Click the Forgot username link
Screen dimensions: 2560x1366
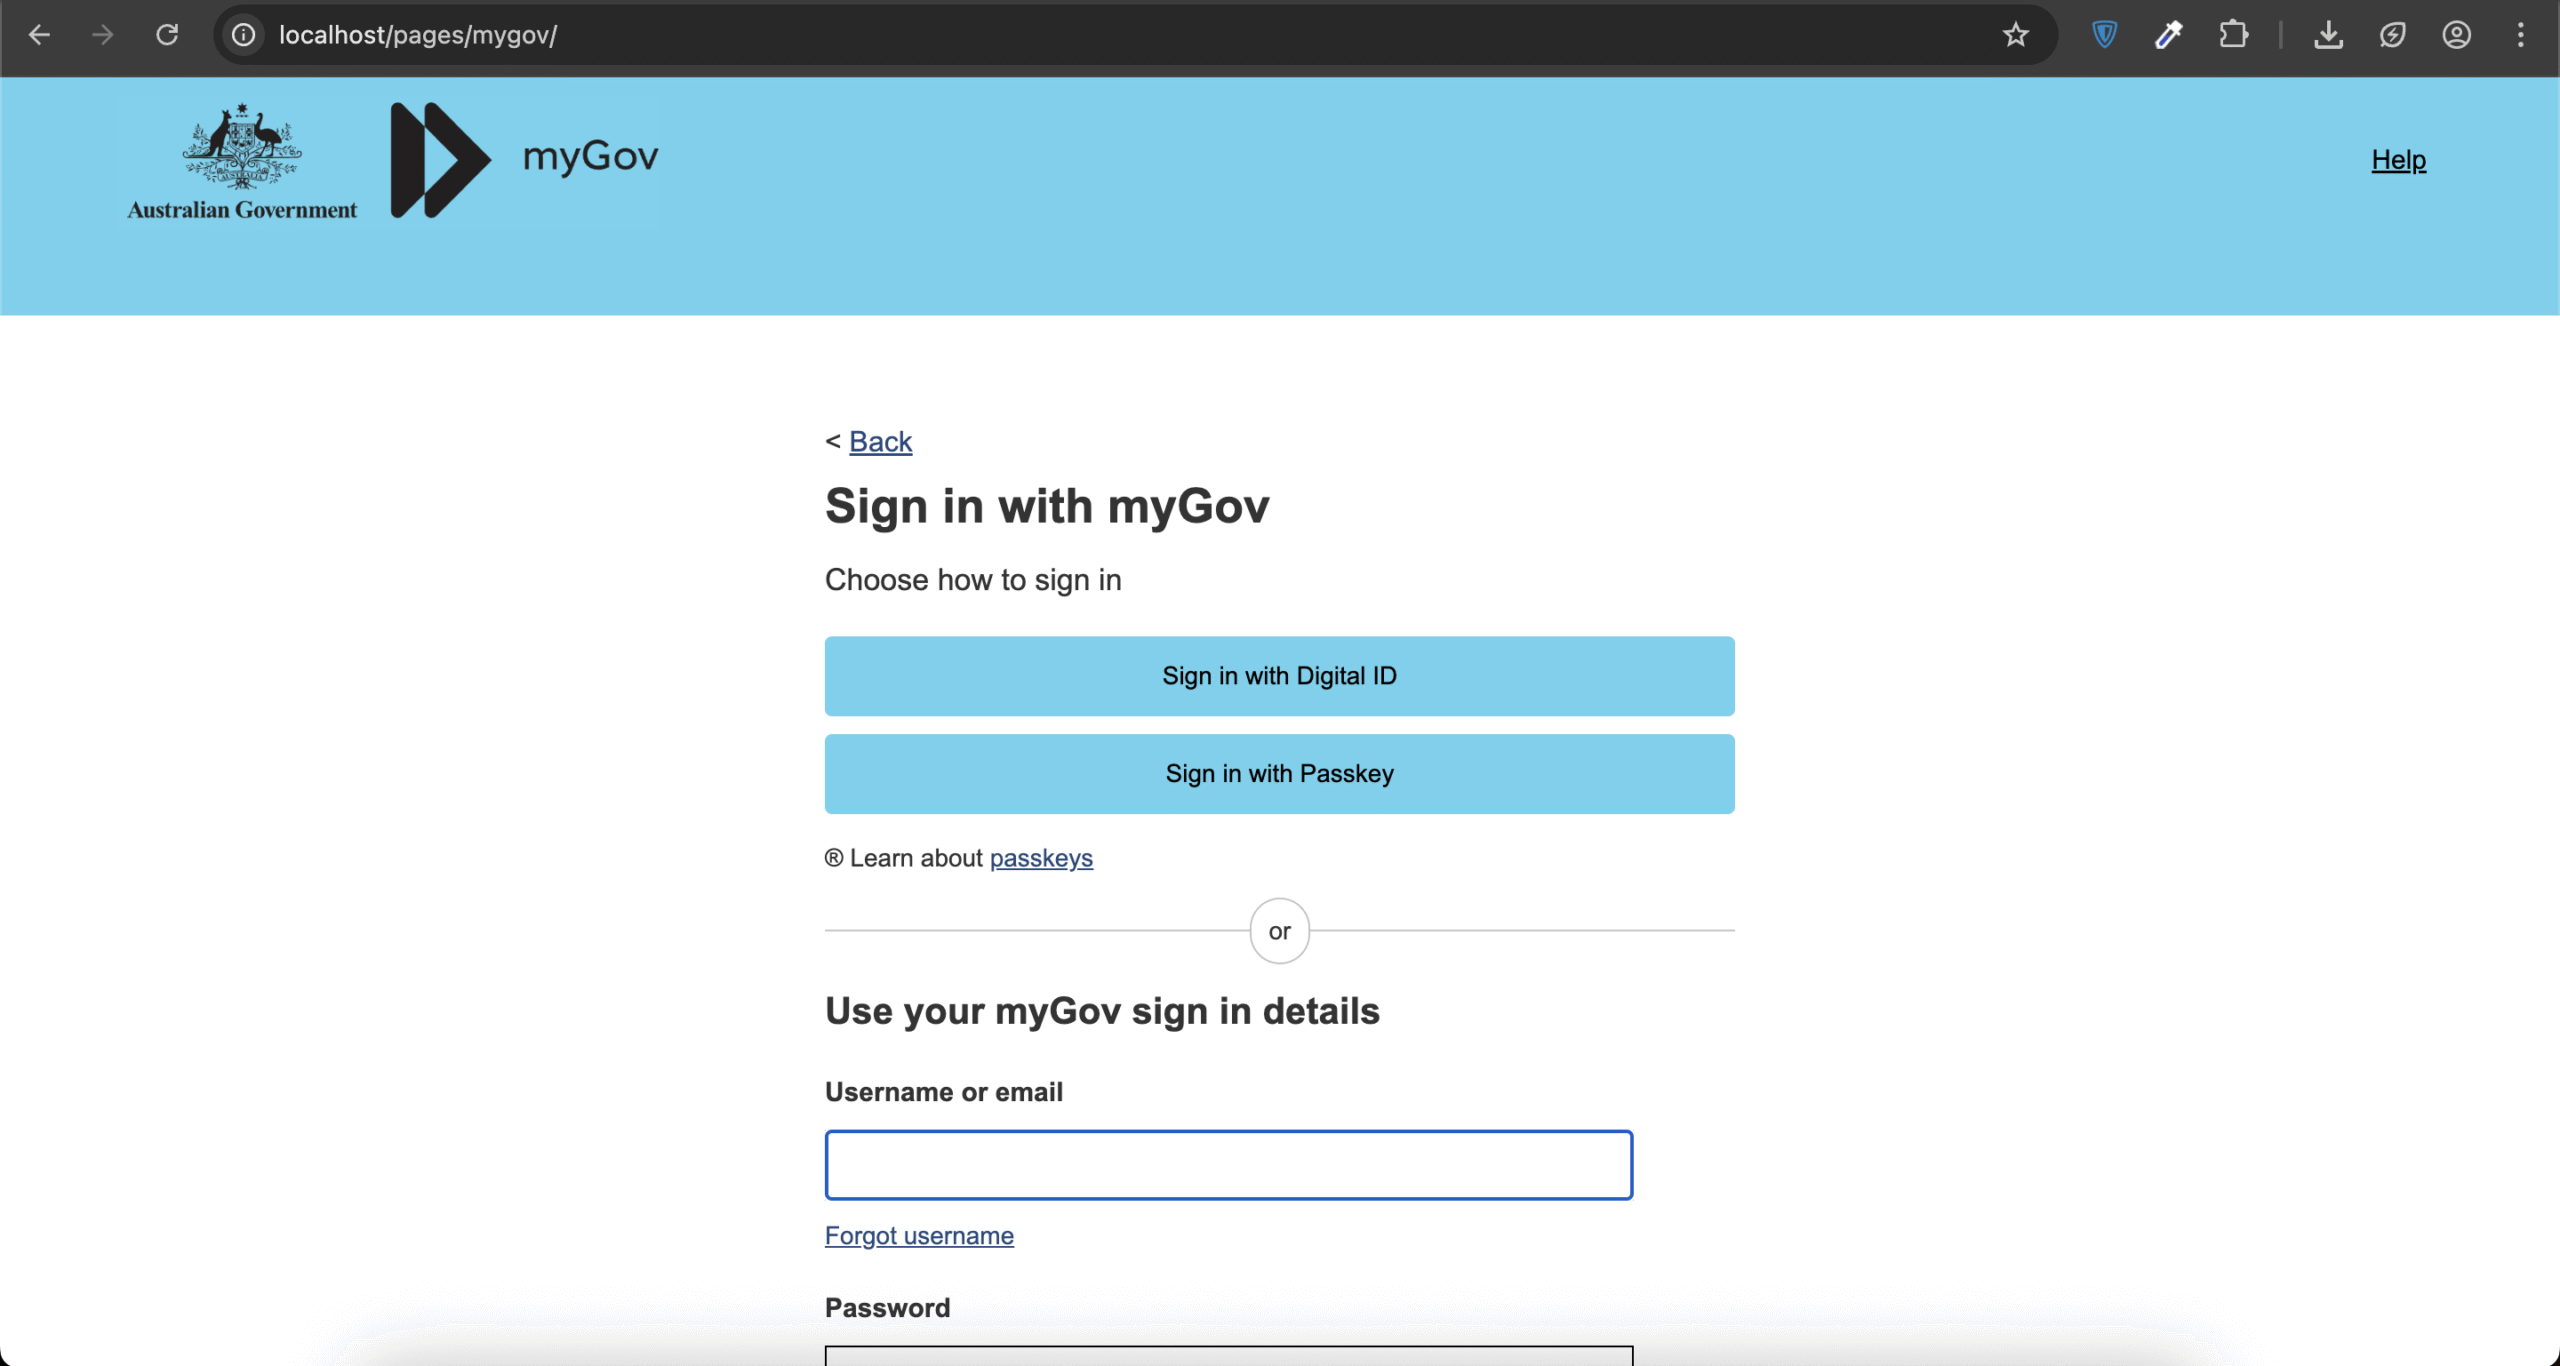[919, 1236]
